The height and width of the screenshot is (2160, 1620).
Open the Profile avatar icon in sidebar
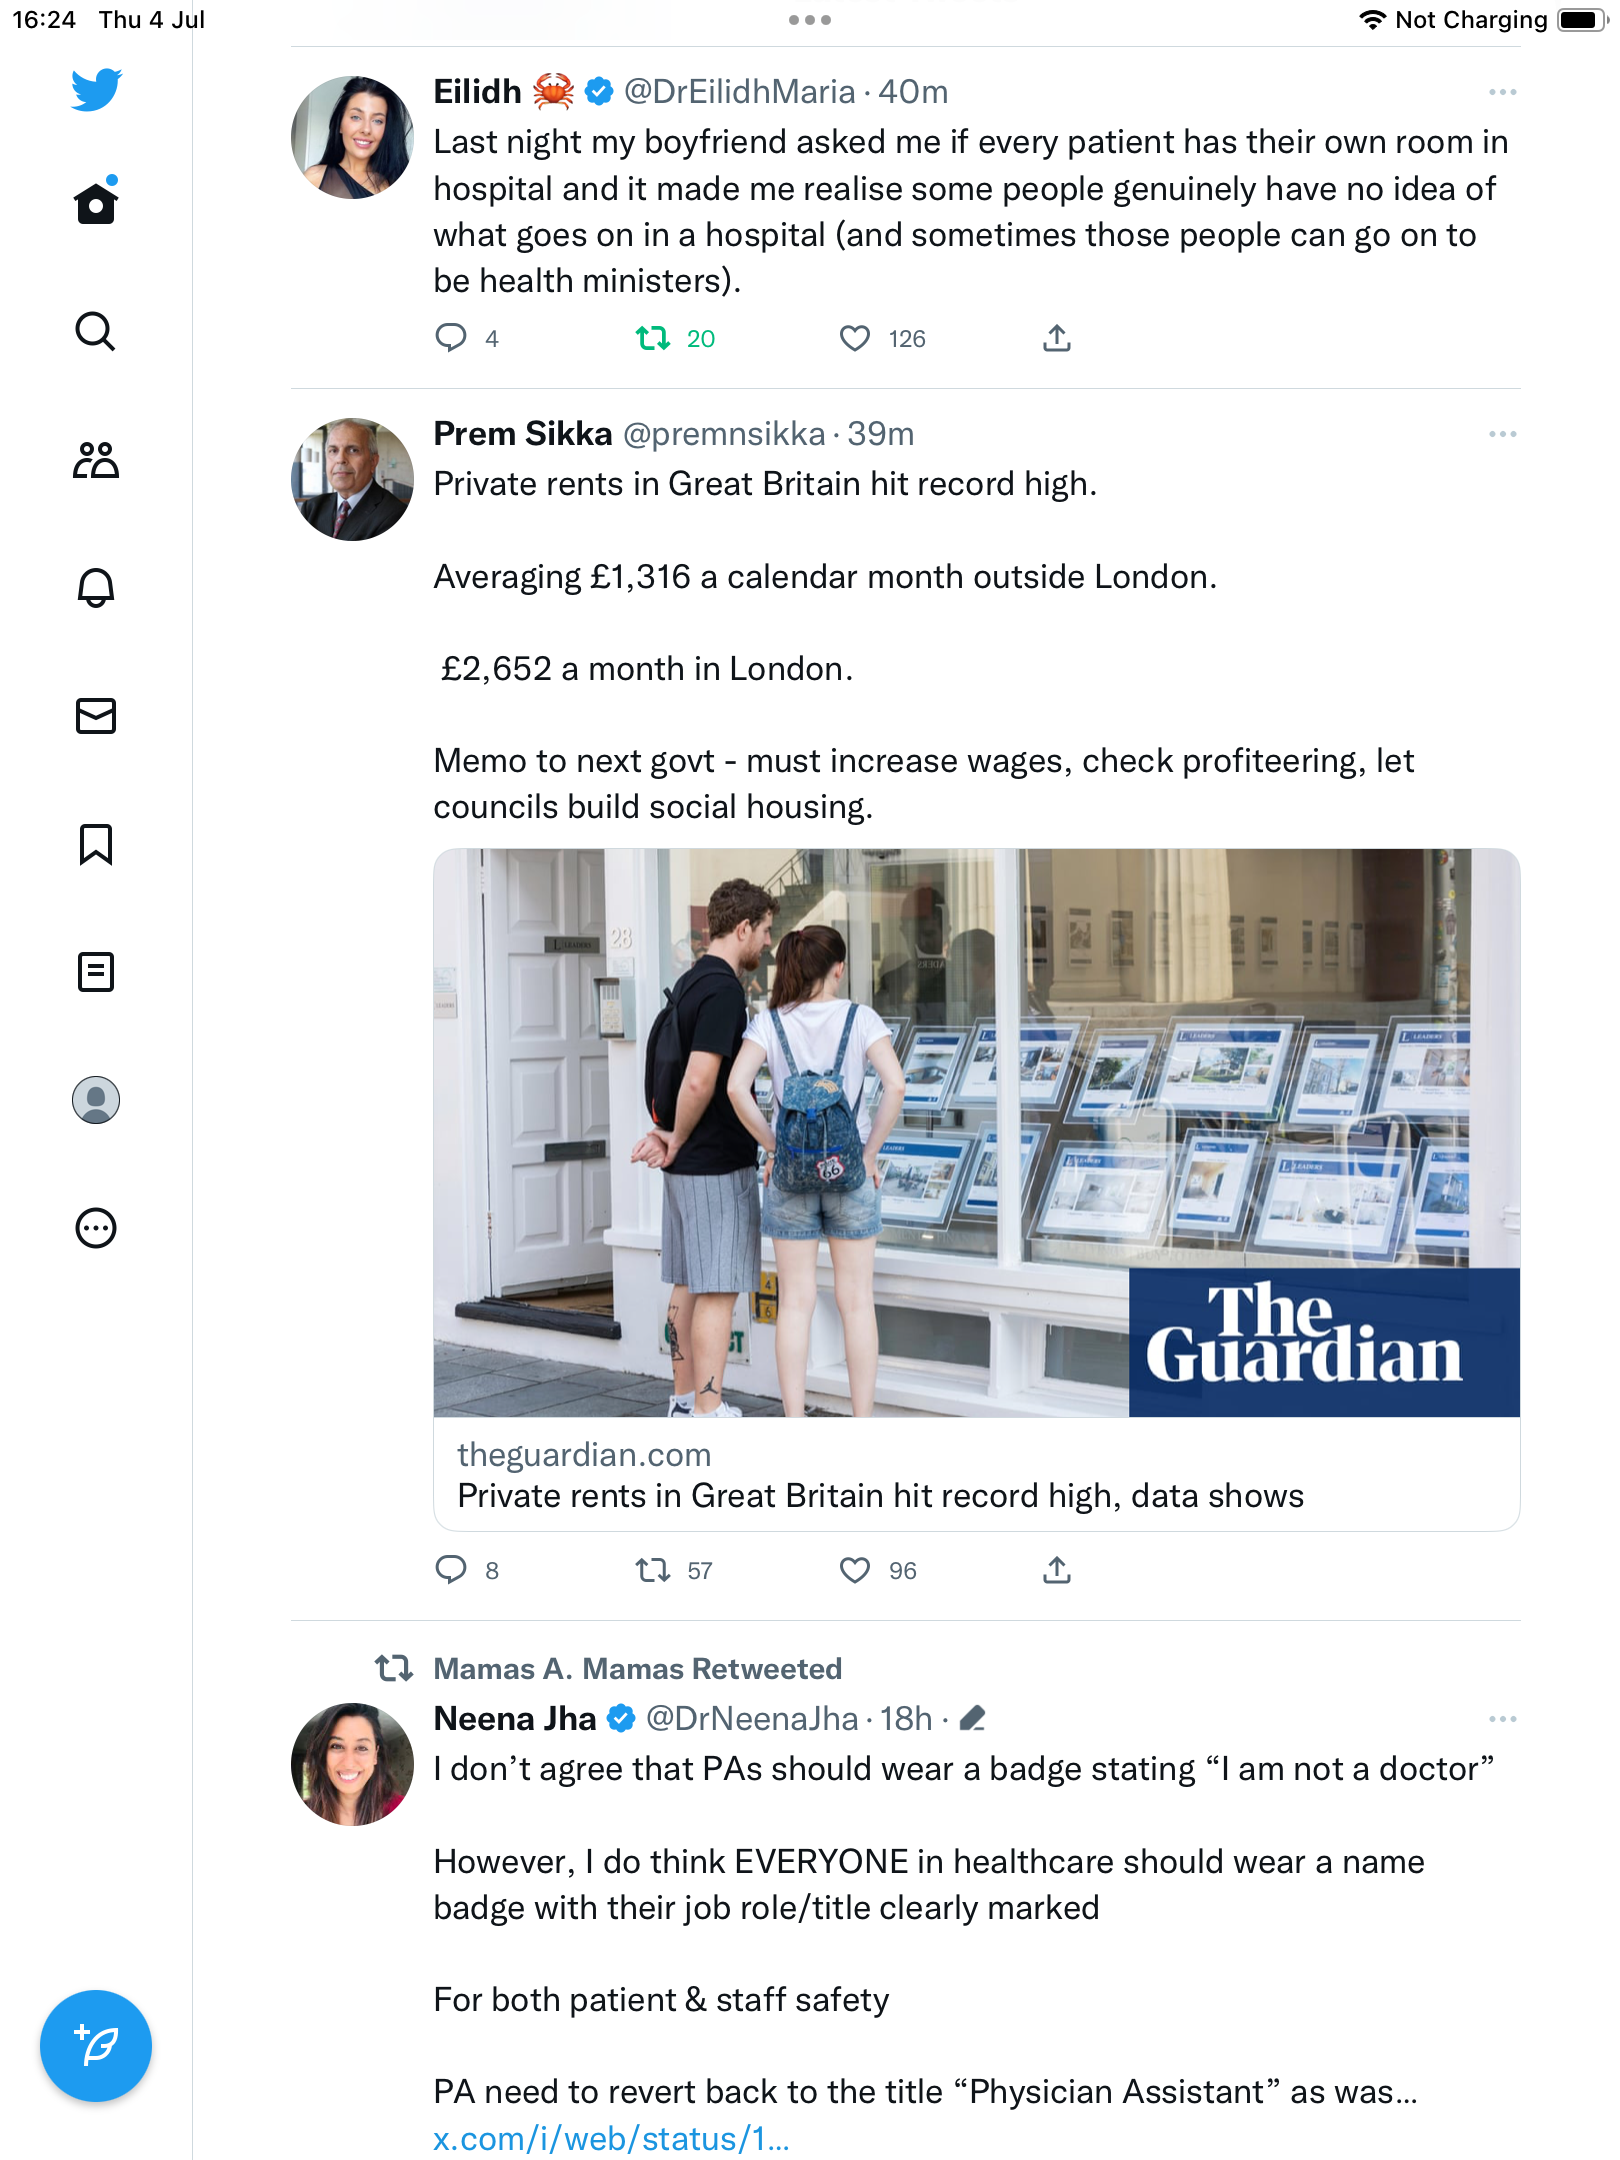(96, 1100)
